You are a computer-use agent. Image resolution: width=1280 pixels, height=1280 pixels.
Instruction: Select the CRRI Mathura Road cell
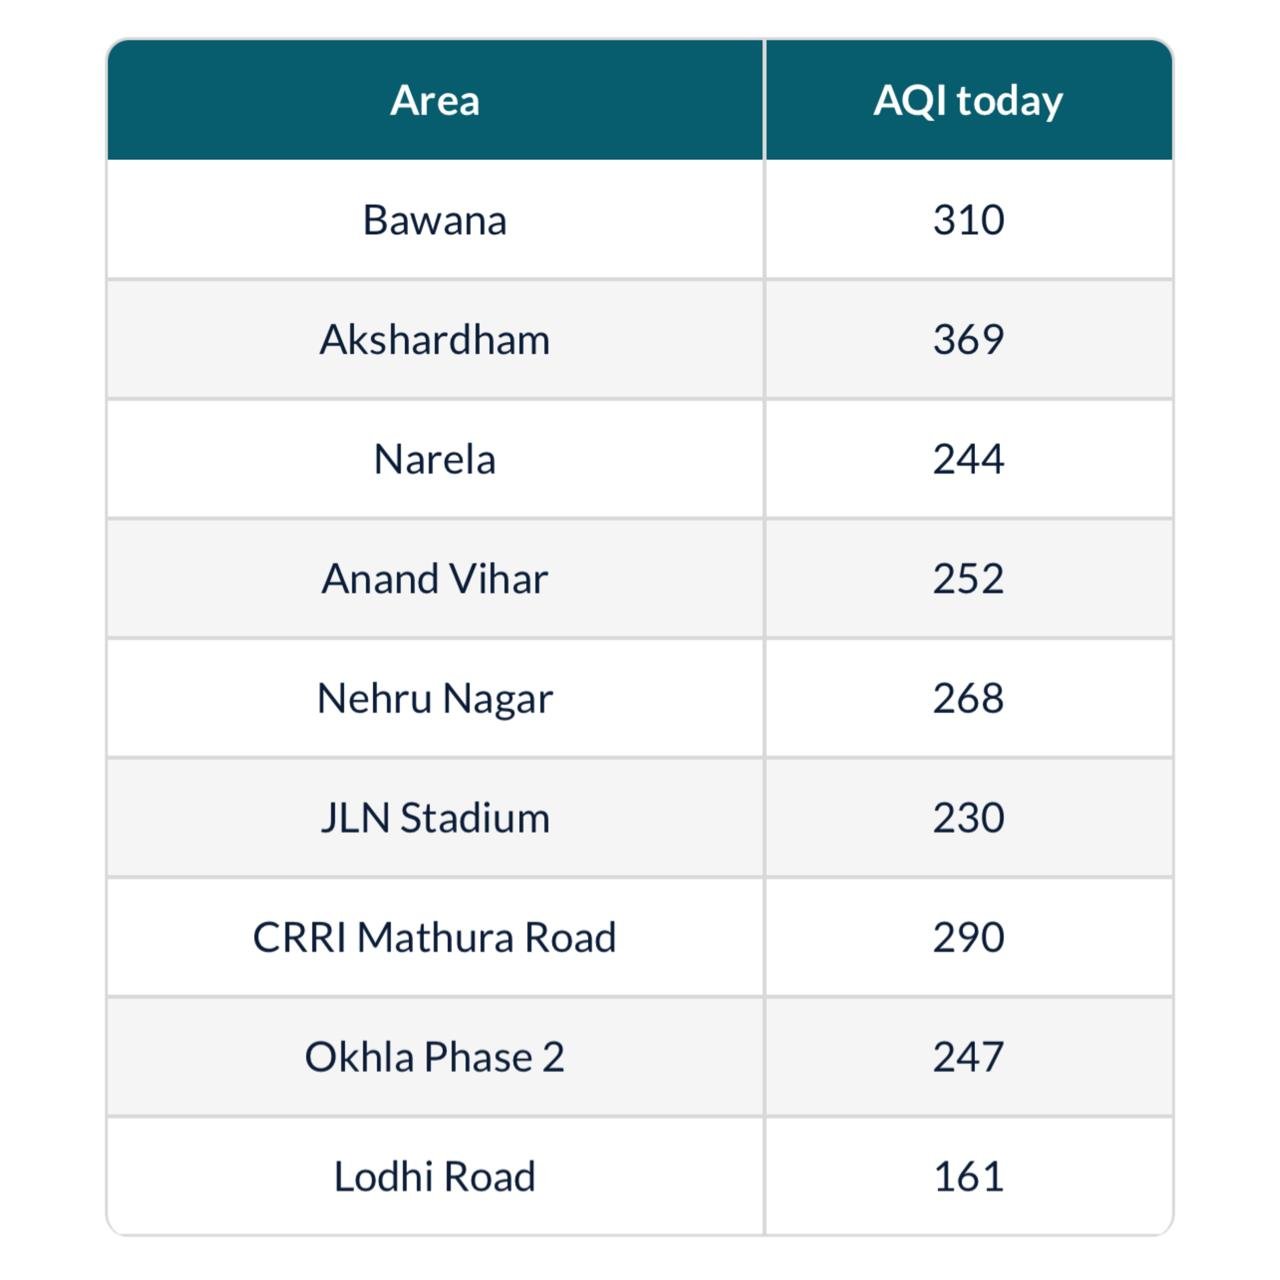pyautogui.click(x=435, y=937)
